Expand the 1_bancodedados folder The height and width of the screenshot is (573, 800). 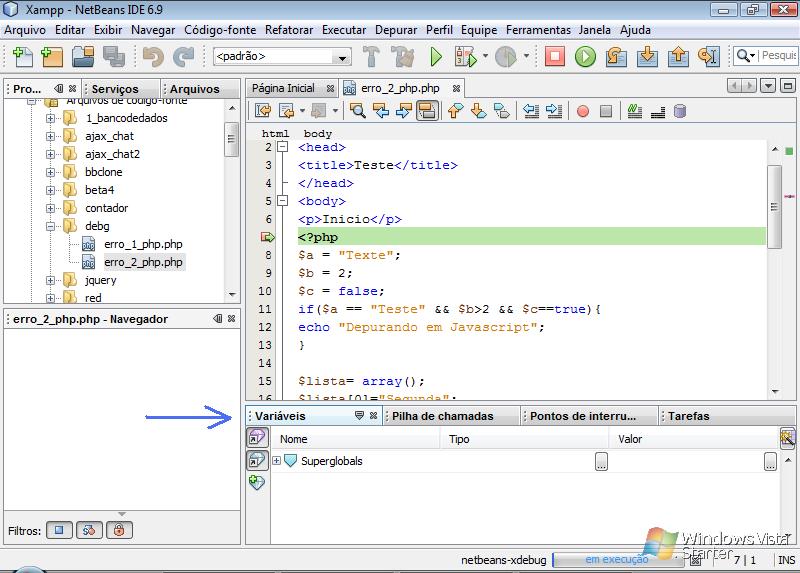[x=50, y=118]
